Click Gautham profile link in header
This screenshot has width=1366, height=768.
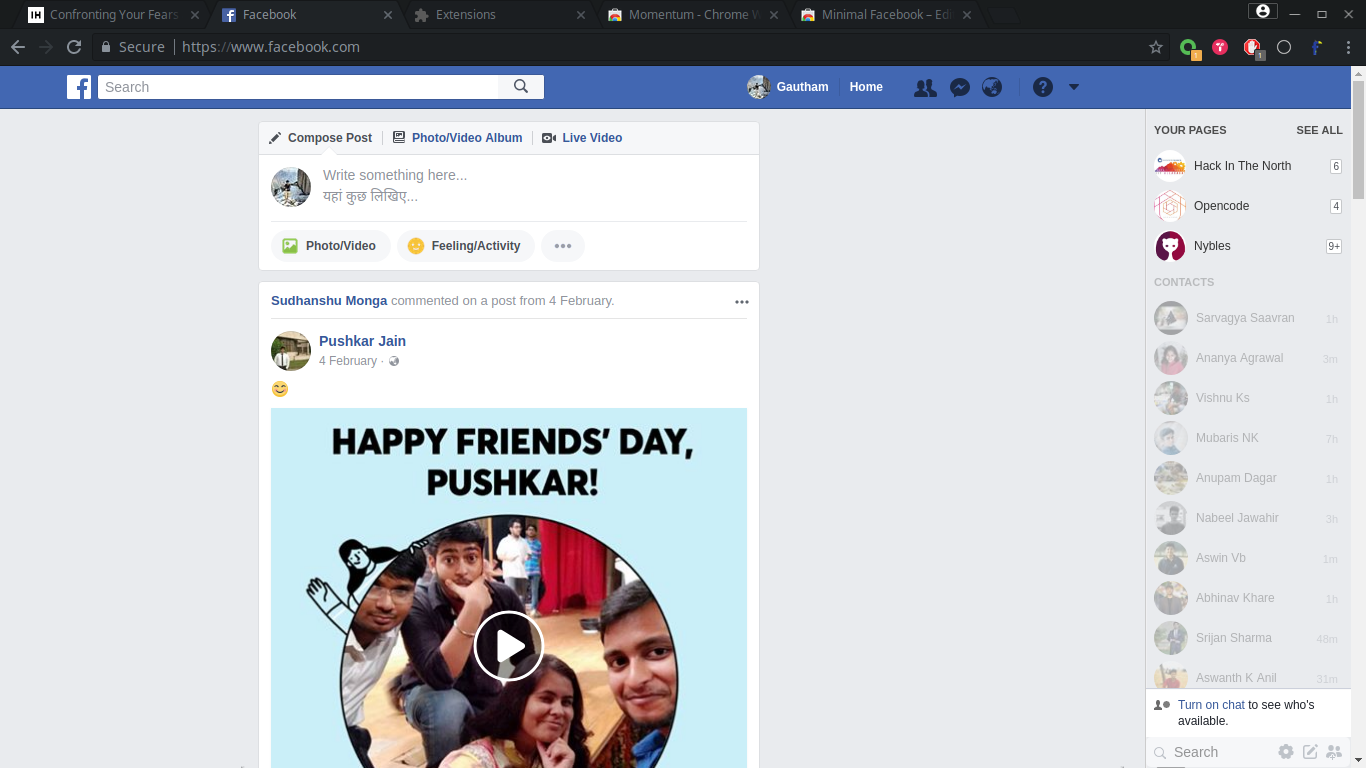788,87
